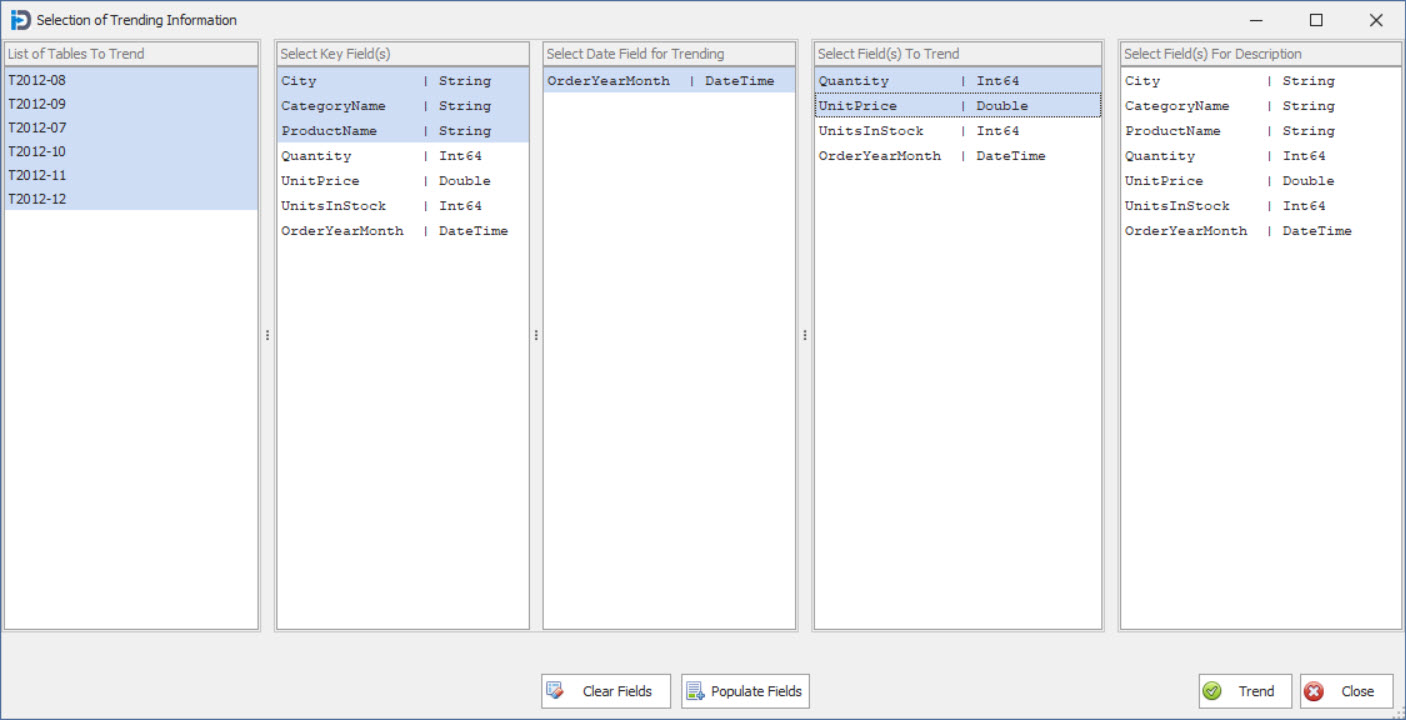
Task: Choose ProductName in Select Key Field(s)
Action: (329, 131)
